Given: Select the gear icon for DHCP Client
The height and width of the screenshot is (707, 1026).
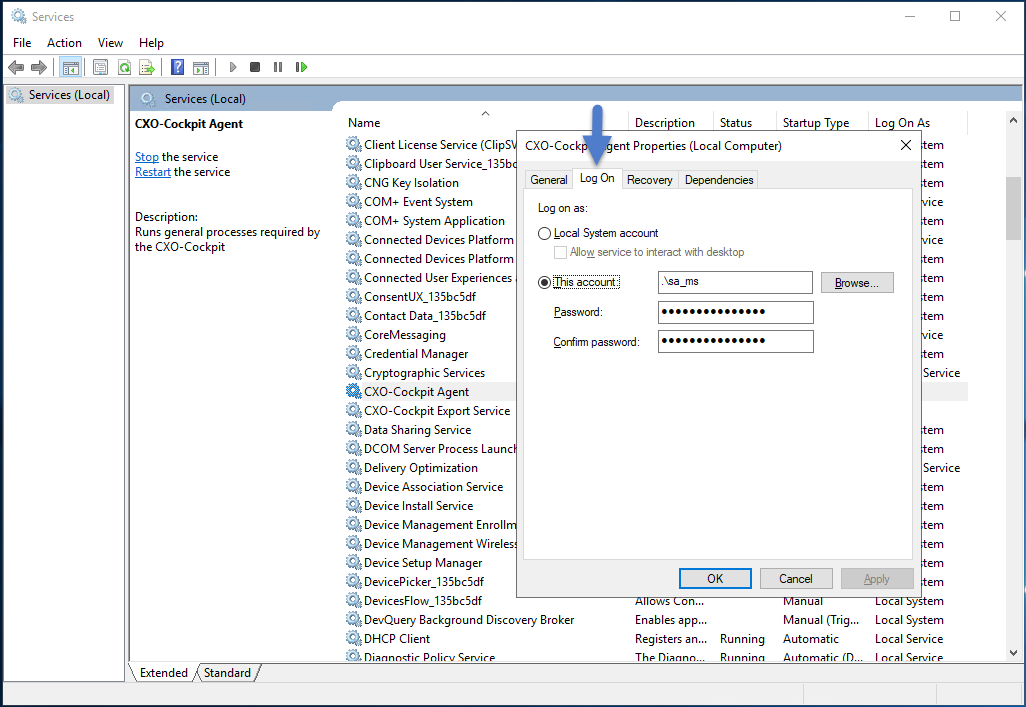Looking at the screenshot, I should (354, 638).
